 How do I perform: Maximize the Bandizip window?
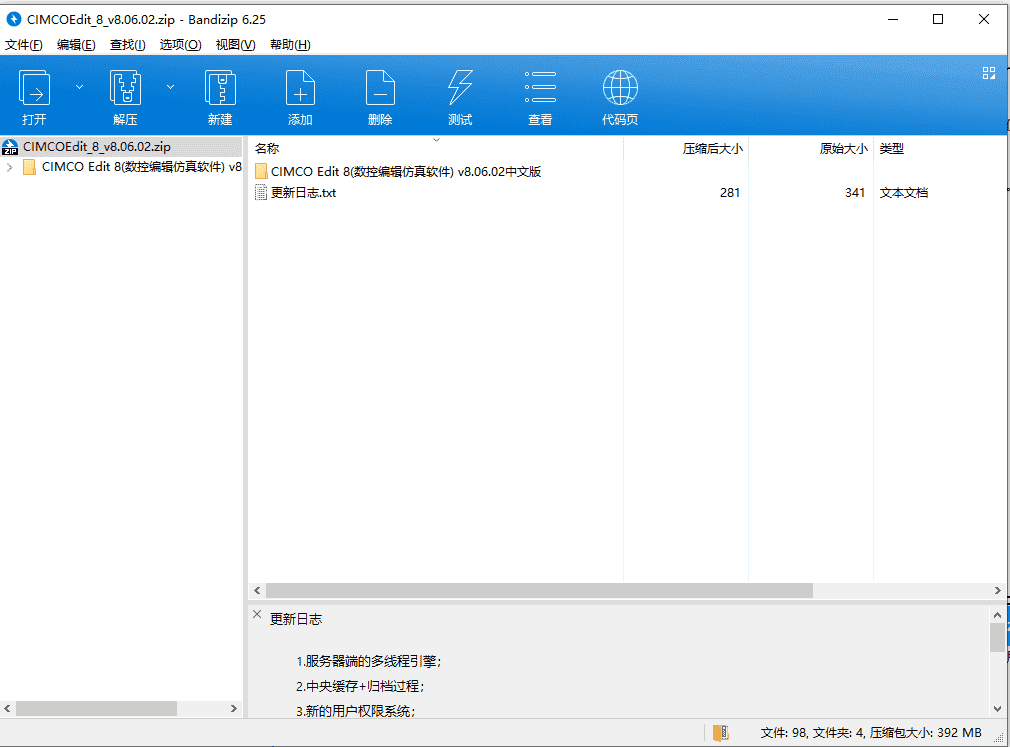(938, 19)
